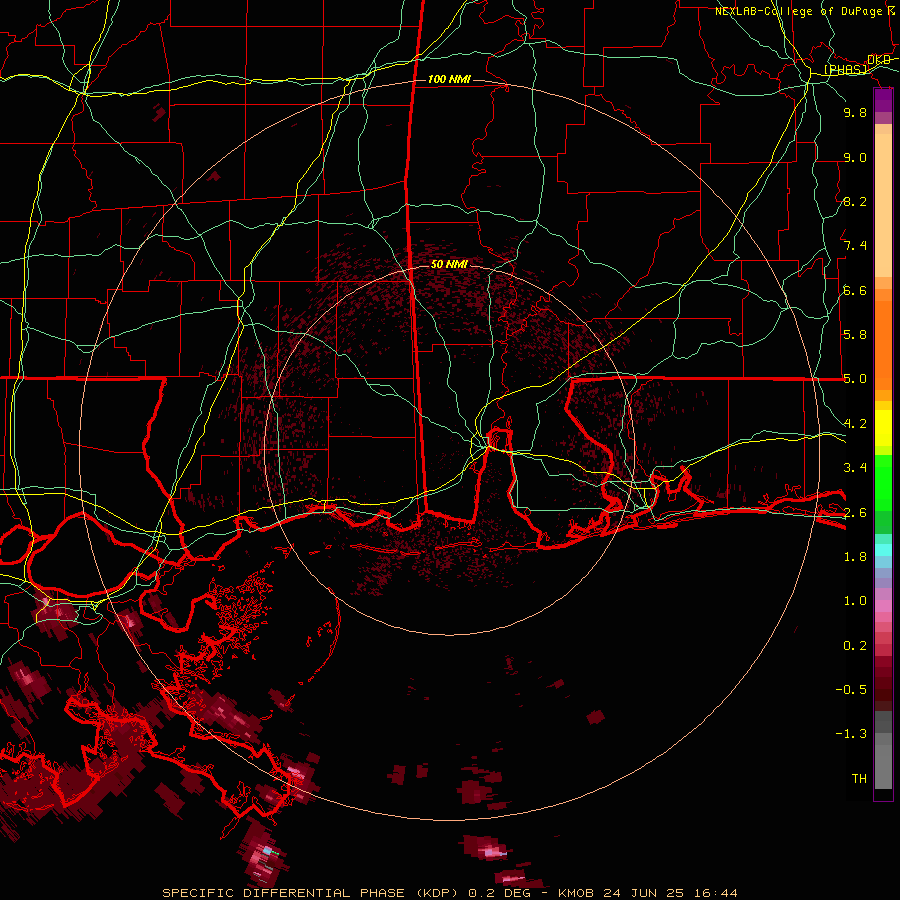900x900 pixels.
Task: Pick the bright green segment of the color bar
Action: point(883,482)
